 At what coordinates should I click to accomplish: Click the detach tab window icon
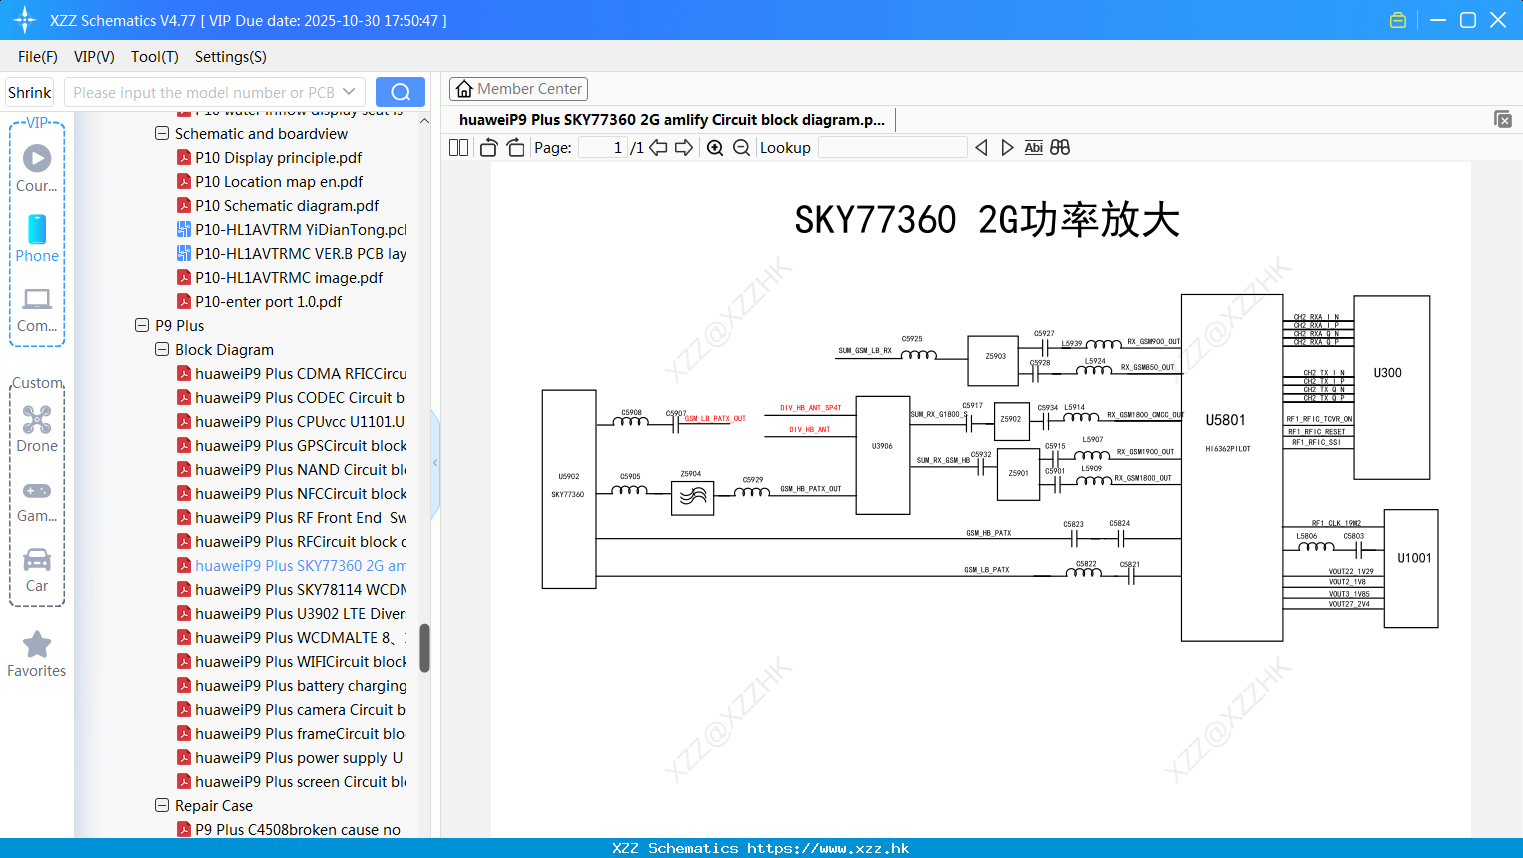(1503, 119)
